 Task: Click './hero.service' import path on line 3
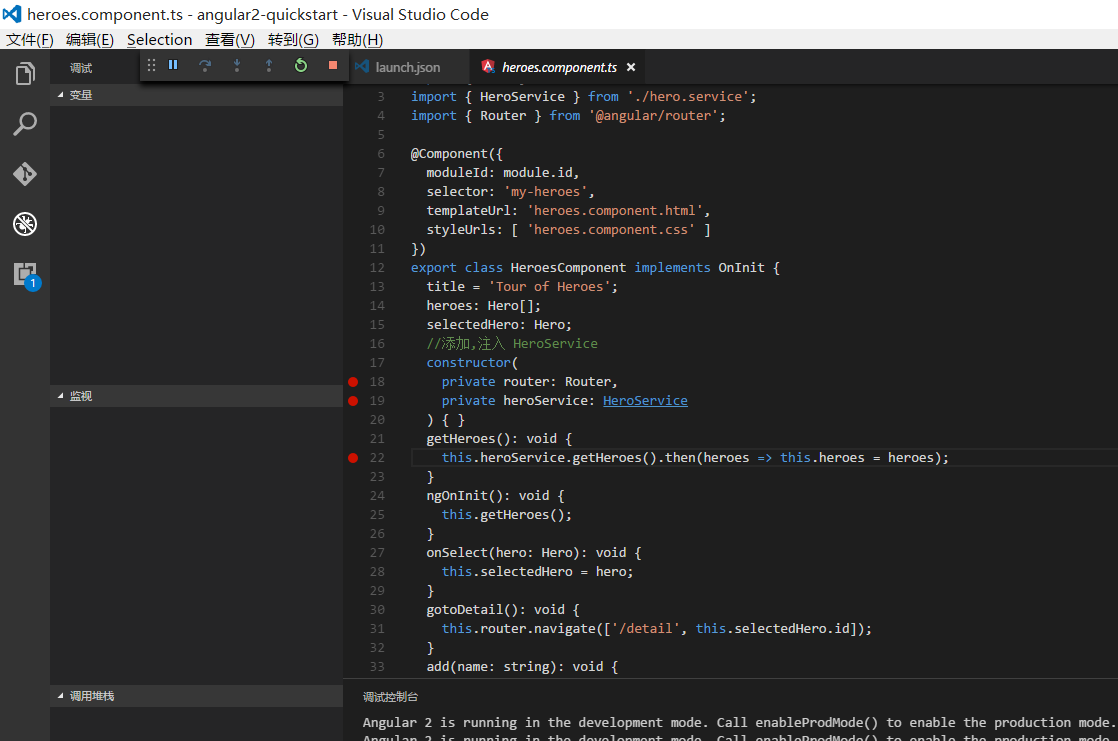point(688,96)
